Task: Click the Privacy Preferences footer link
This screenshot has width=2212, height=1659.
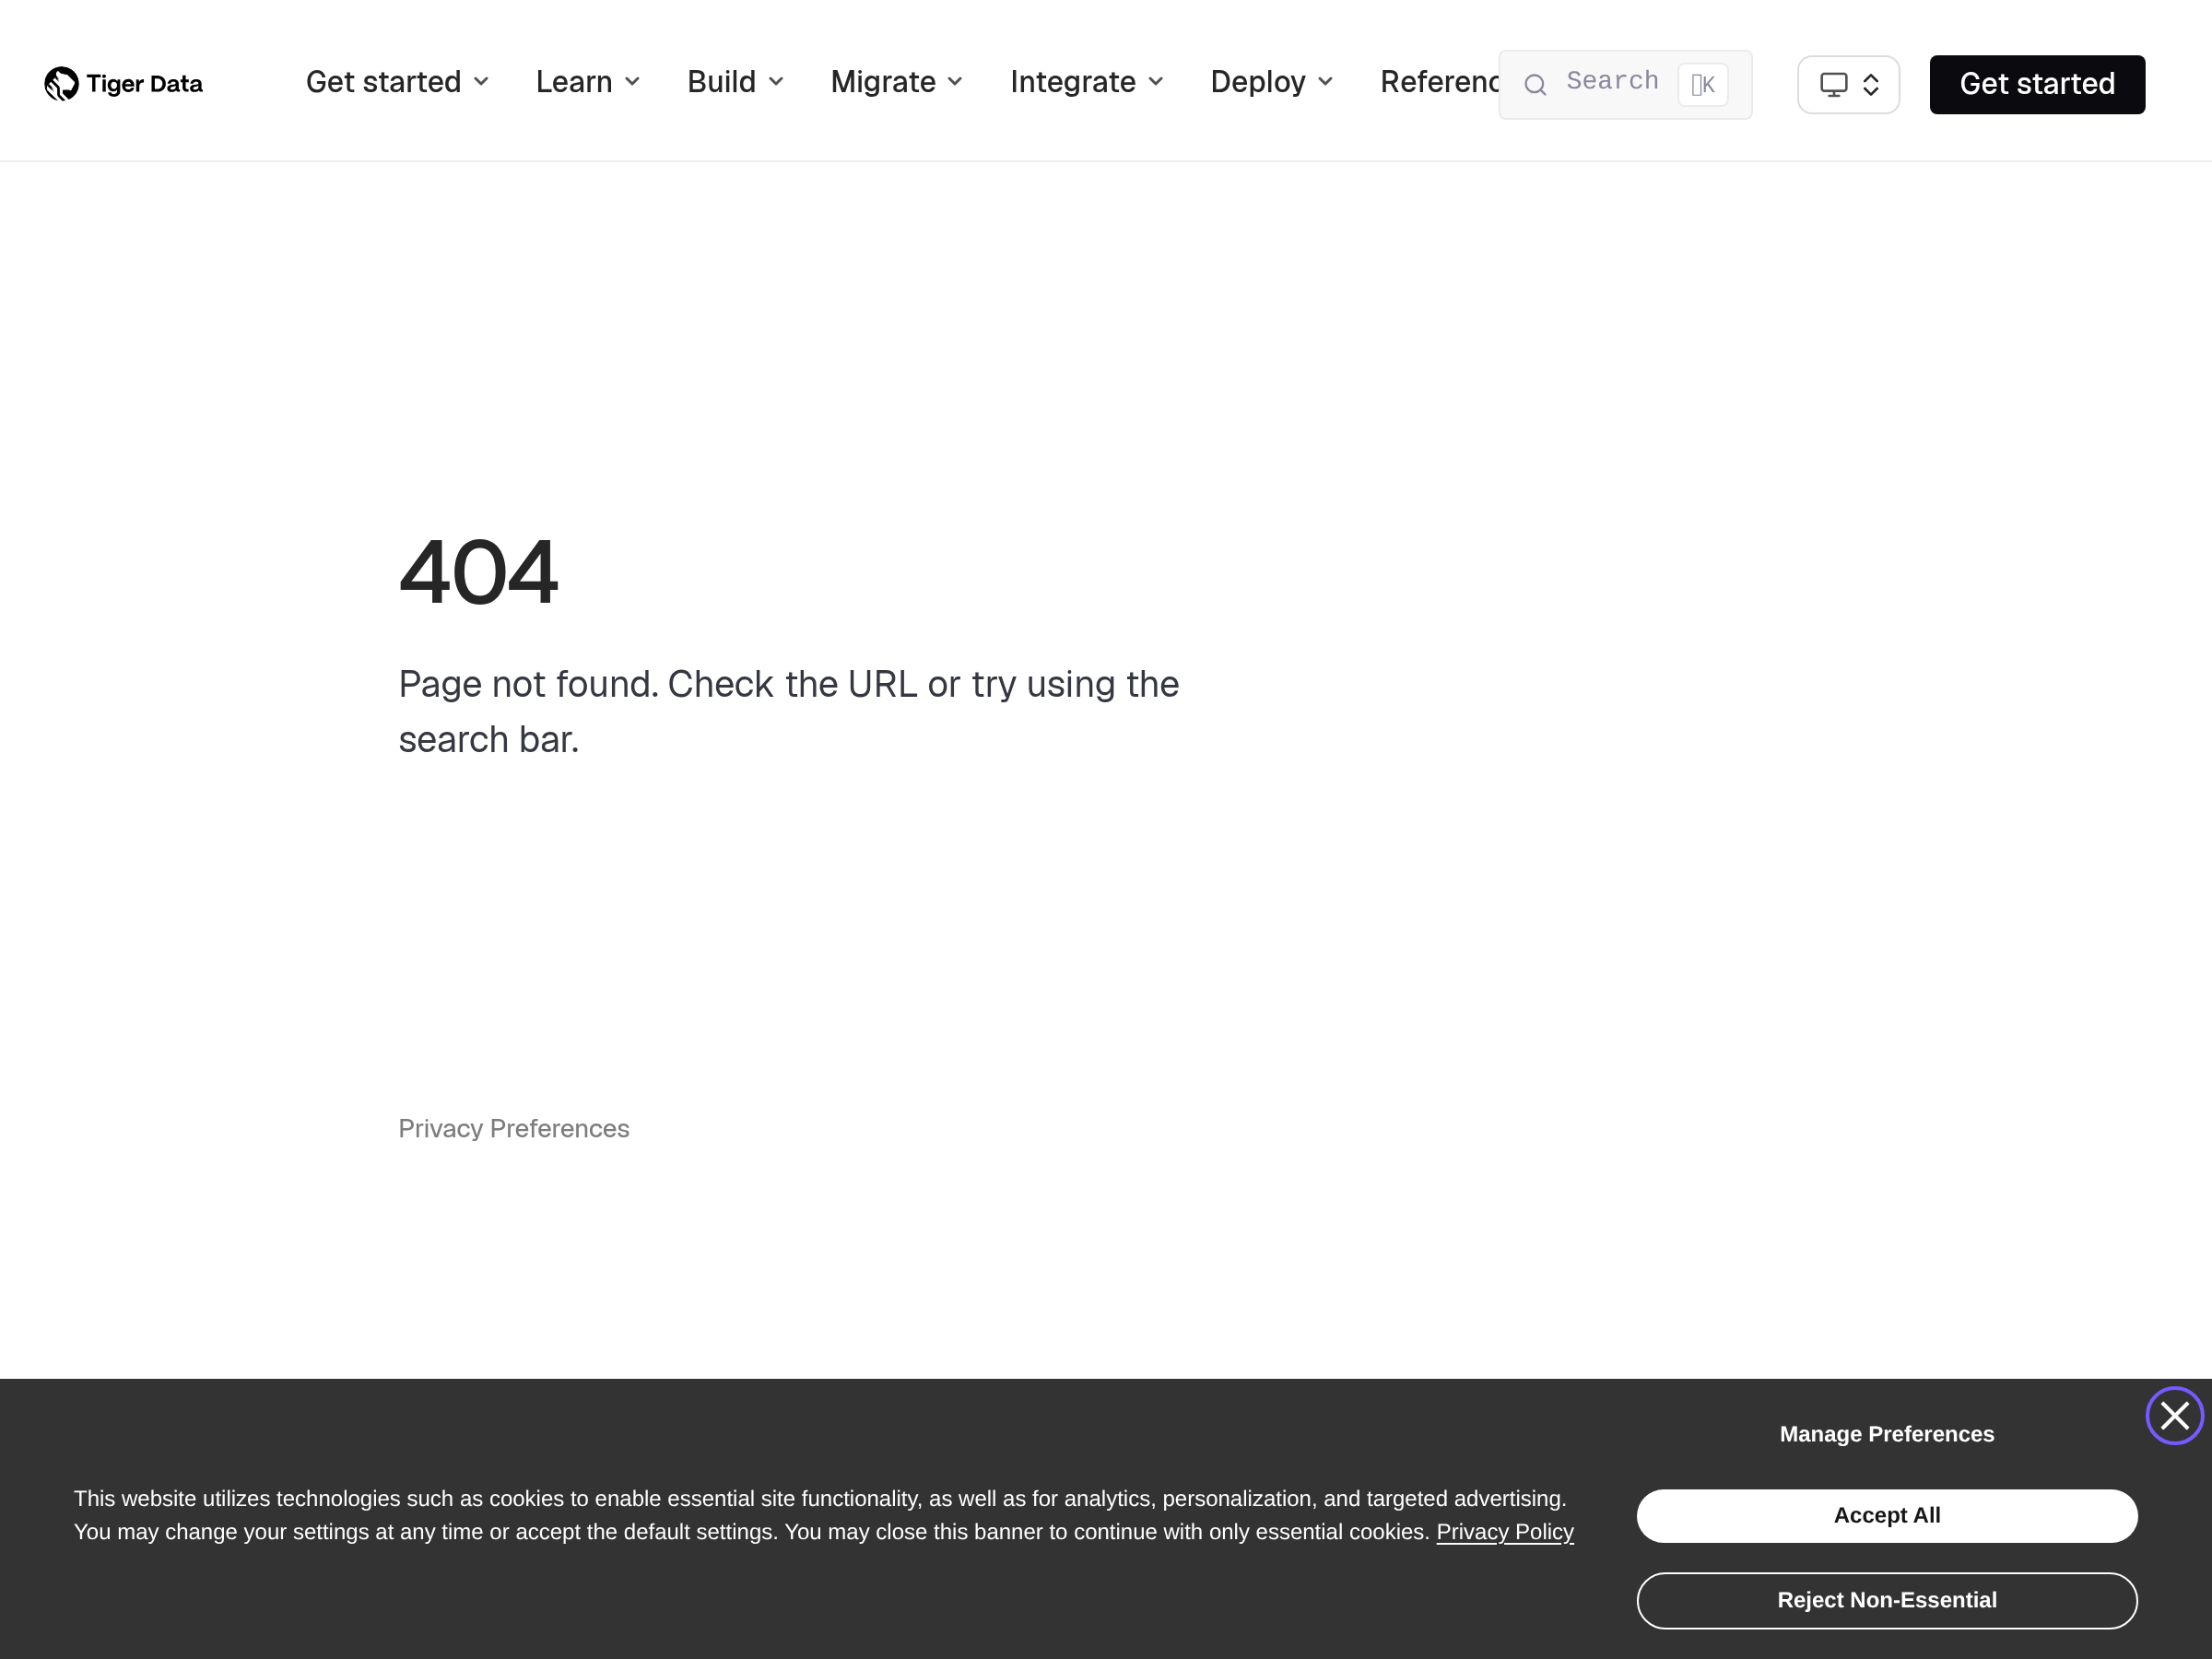Action: [514, 1128]
